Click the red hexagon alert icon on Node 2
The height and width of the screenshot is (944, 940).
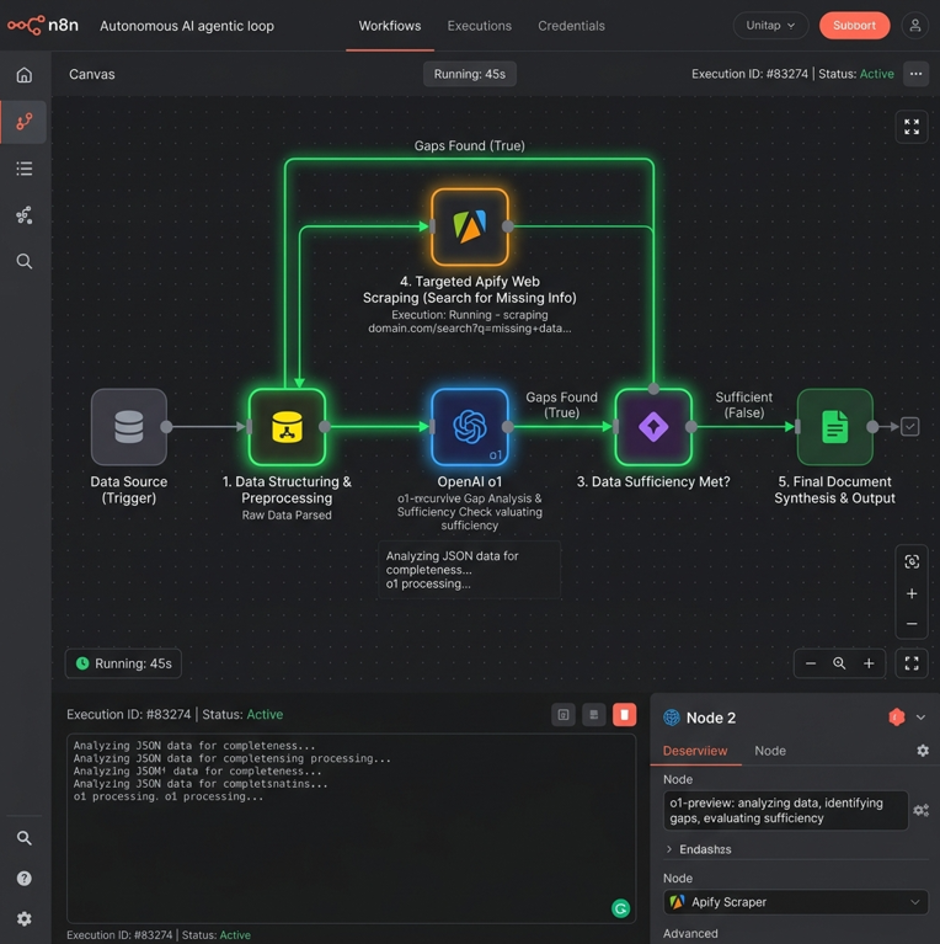pos(897,717)
